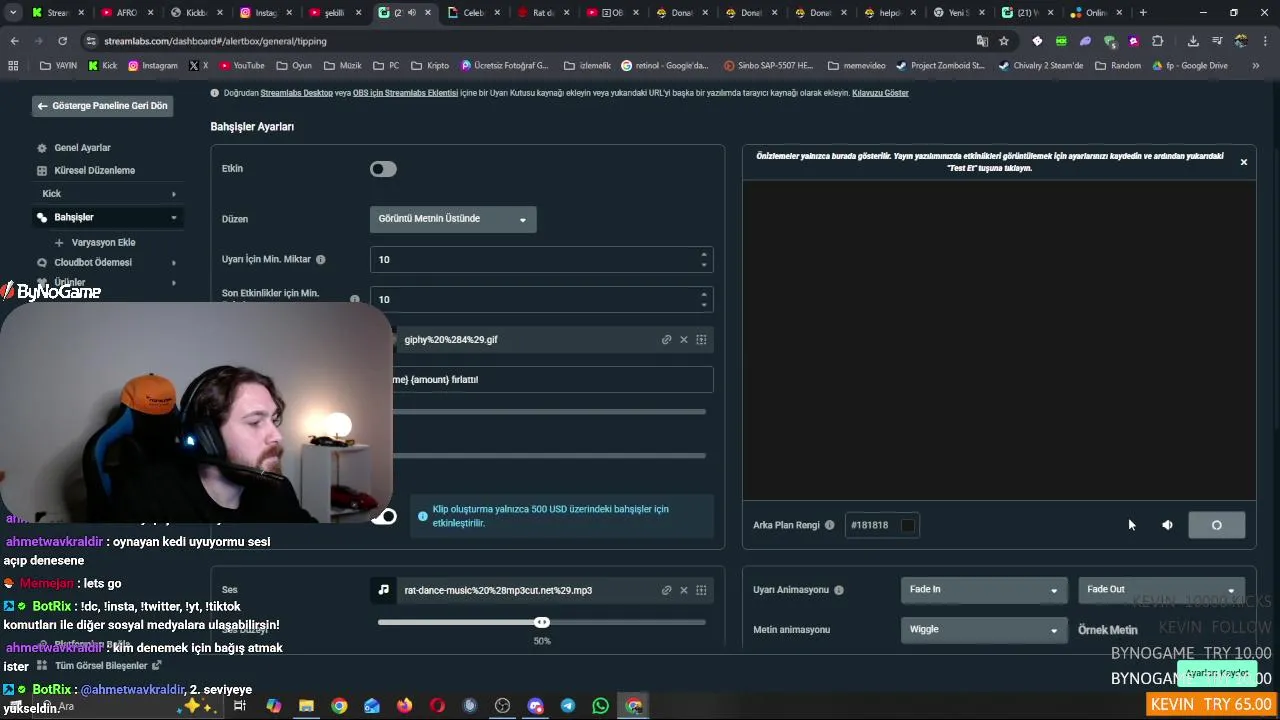
Task: Switch to the Rat da tab
Action: [542, 13]
